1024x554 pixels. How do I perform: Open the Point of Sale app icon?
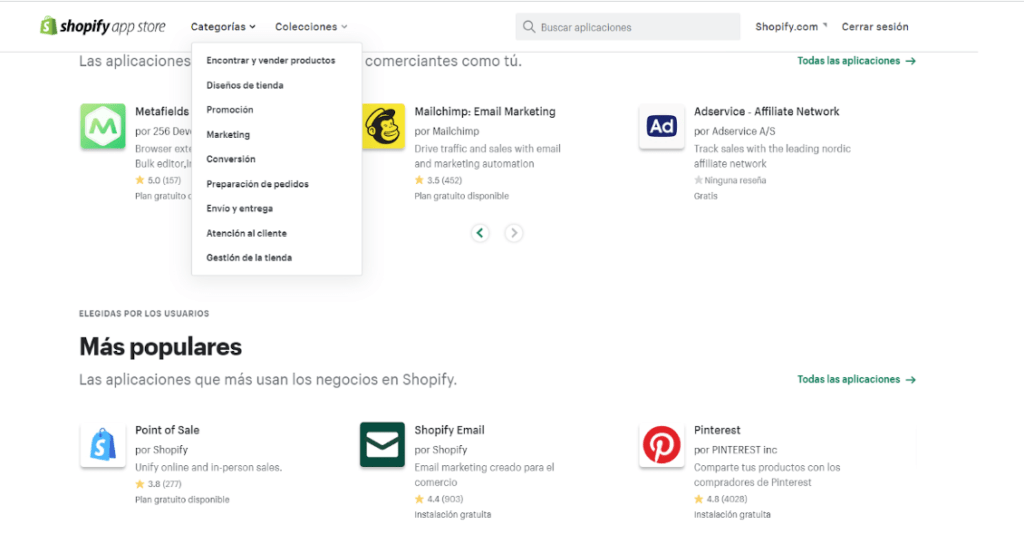tap(103, 445)
